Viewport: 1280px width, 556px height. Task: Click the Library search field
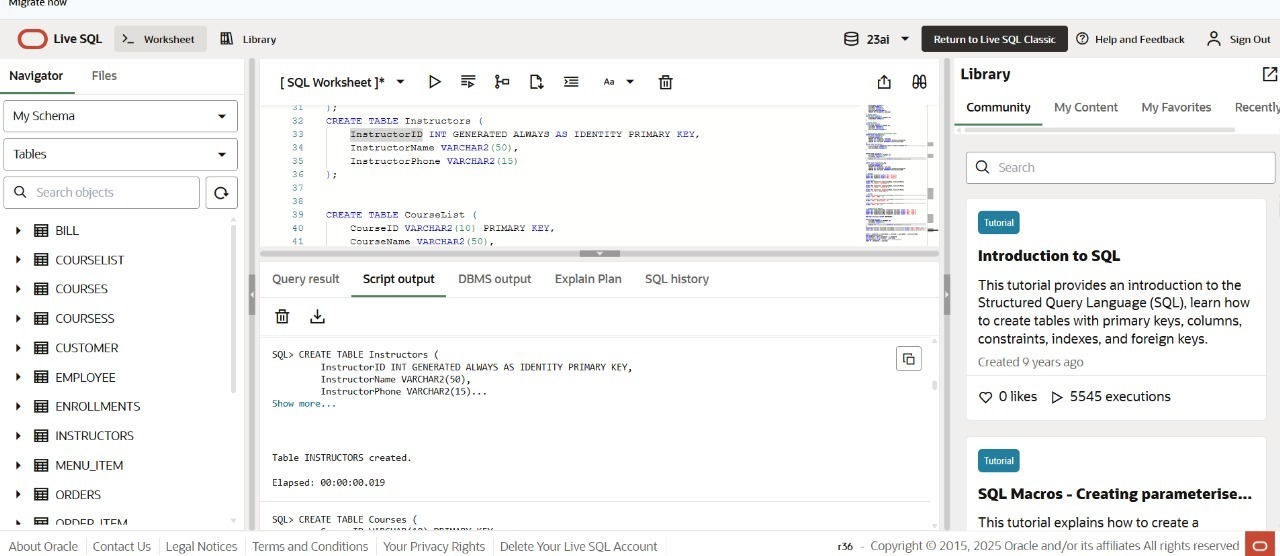click(x=1120, y=167)
